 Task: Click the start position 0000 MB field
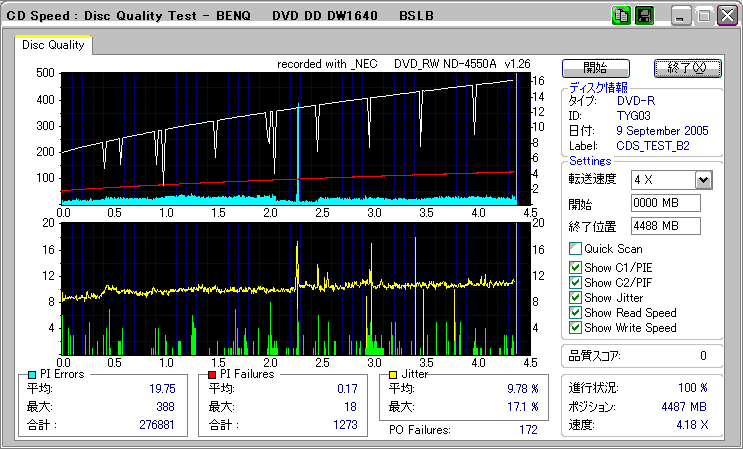[666, 203]
